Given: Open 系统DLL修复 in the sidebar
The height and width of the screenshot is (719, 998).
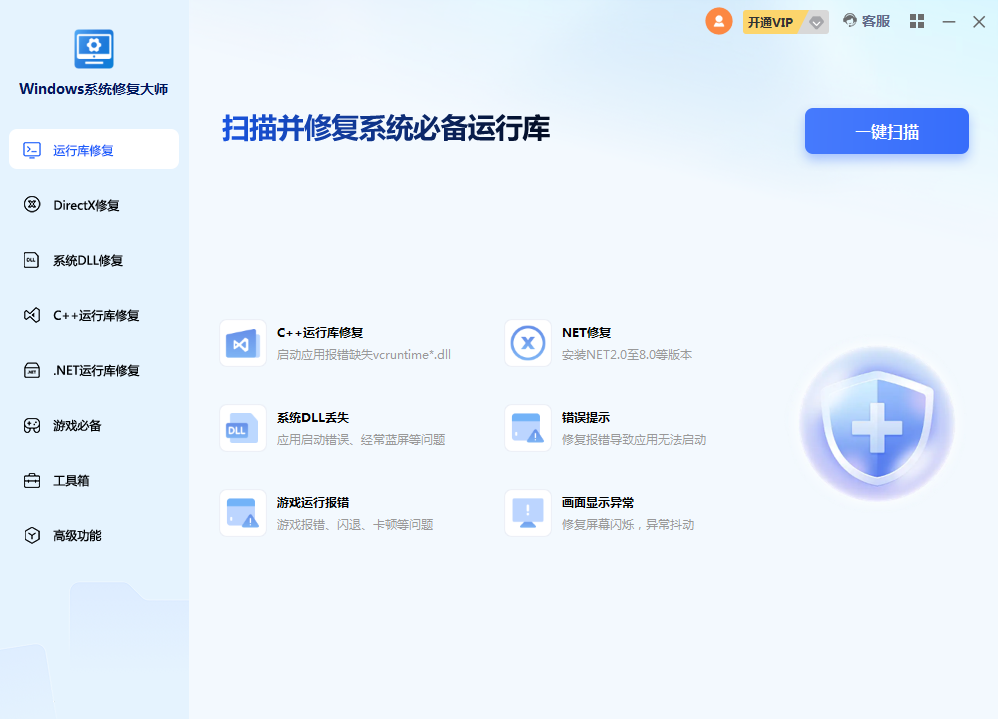Looking at the screenshot, I should point(94,260).
